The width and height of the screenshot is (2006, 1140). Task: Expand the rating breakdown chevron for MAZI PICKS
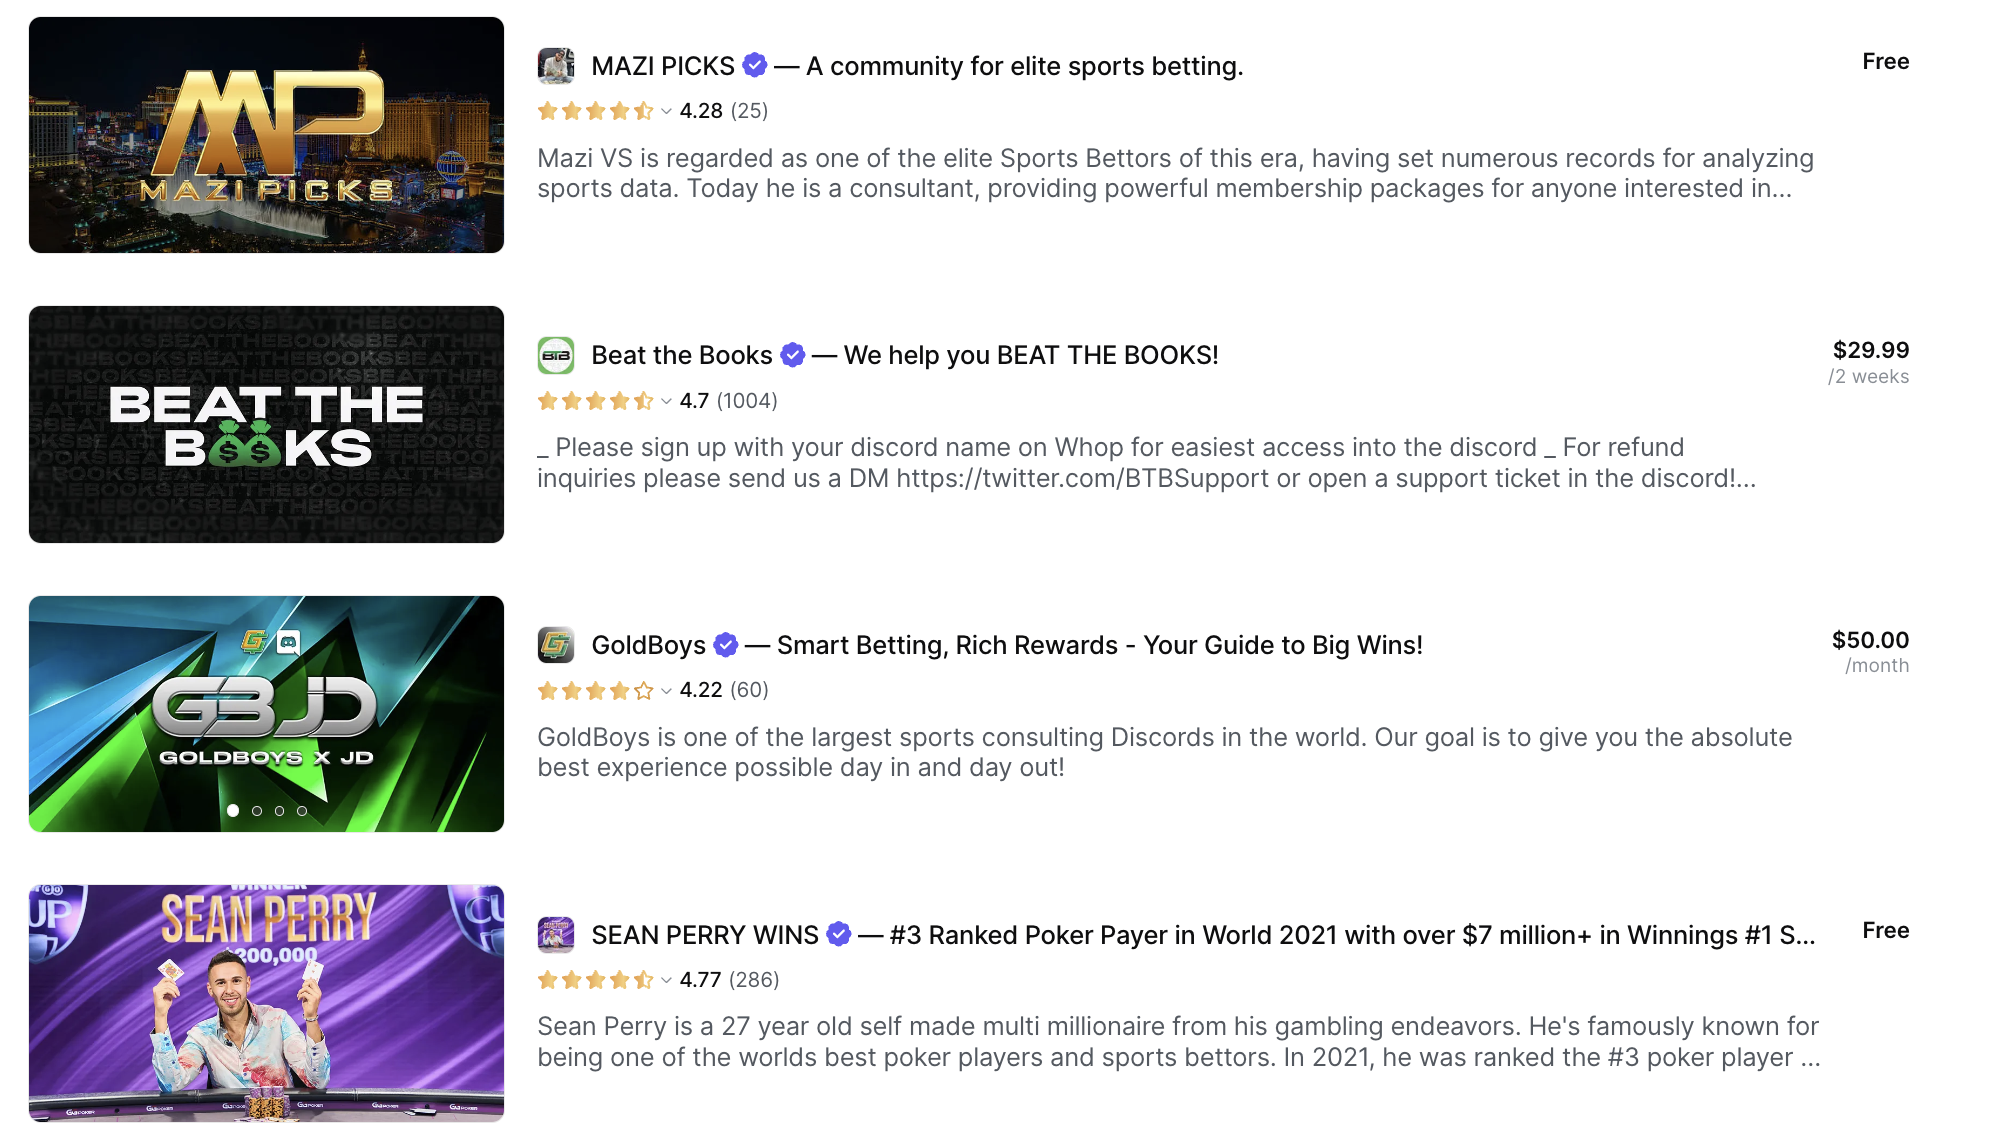click(x=666, y=112)
